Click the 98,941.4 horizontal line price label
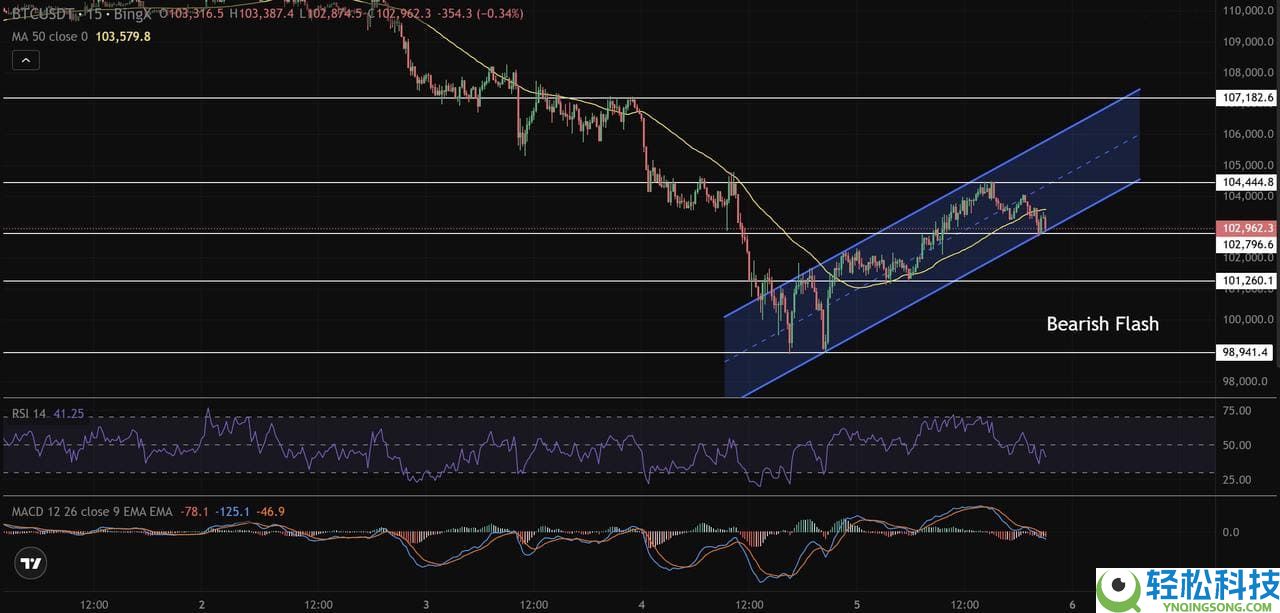The height and width of the screenshot is (613, 1280). coord(1247,352)
